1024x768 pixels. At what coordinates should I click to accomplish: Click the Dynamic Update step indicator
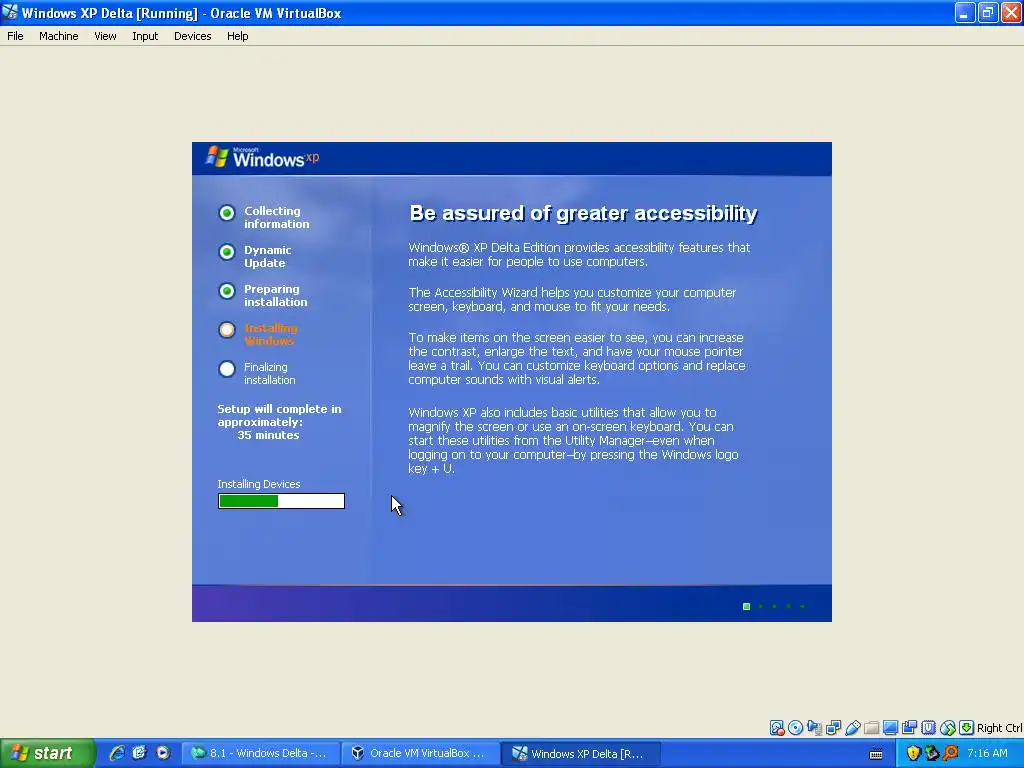227,252
